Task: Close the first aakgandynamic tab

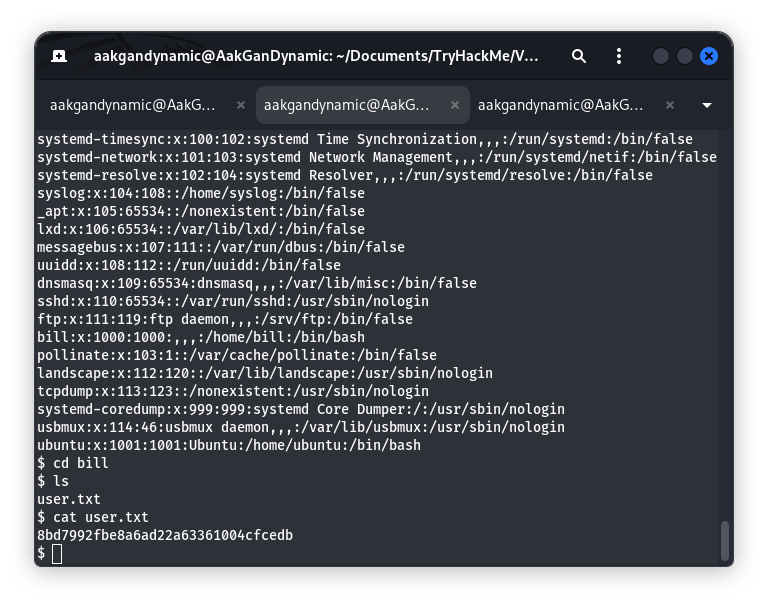Action: [241, 105]
